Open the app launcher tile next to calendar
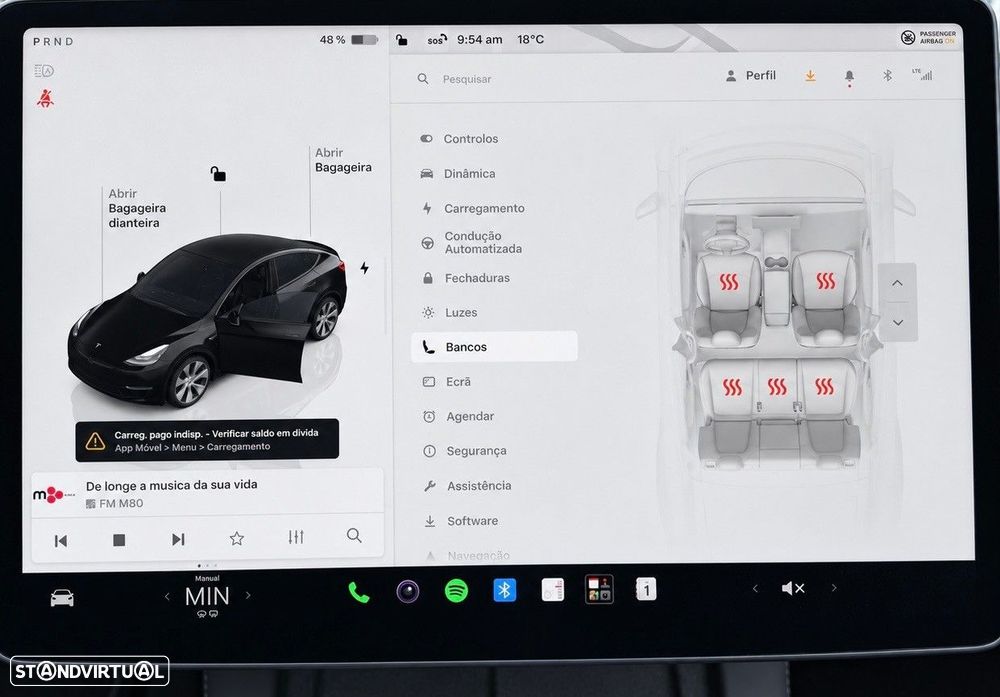1000x697 pixels. (x=599, y=589)
